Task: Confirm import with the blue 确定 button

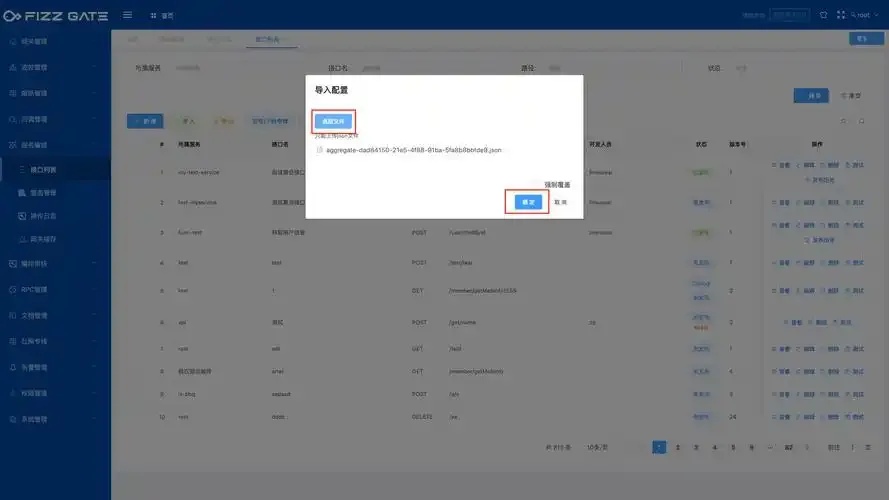Action: 528,202
